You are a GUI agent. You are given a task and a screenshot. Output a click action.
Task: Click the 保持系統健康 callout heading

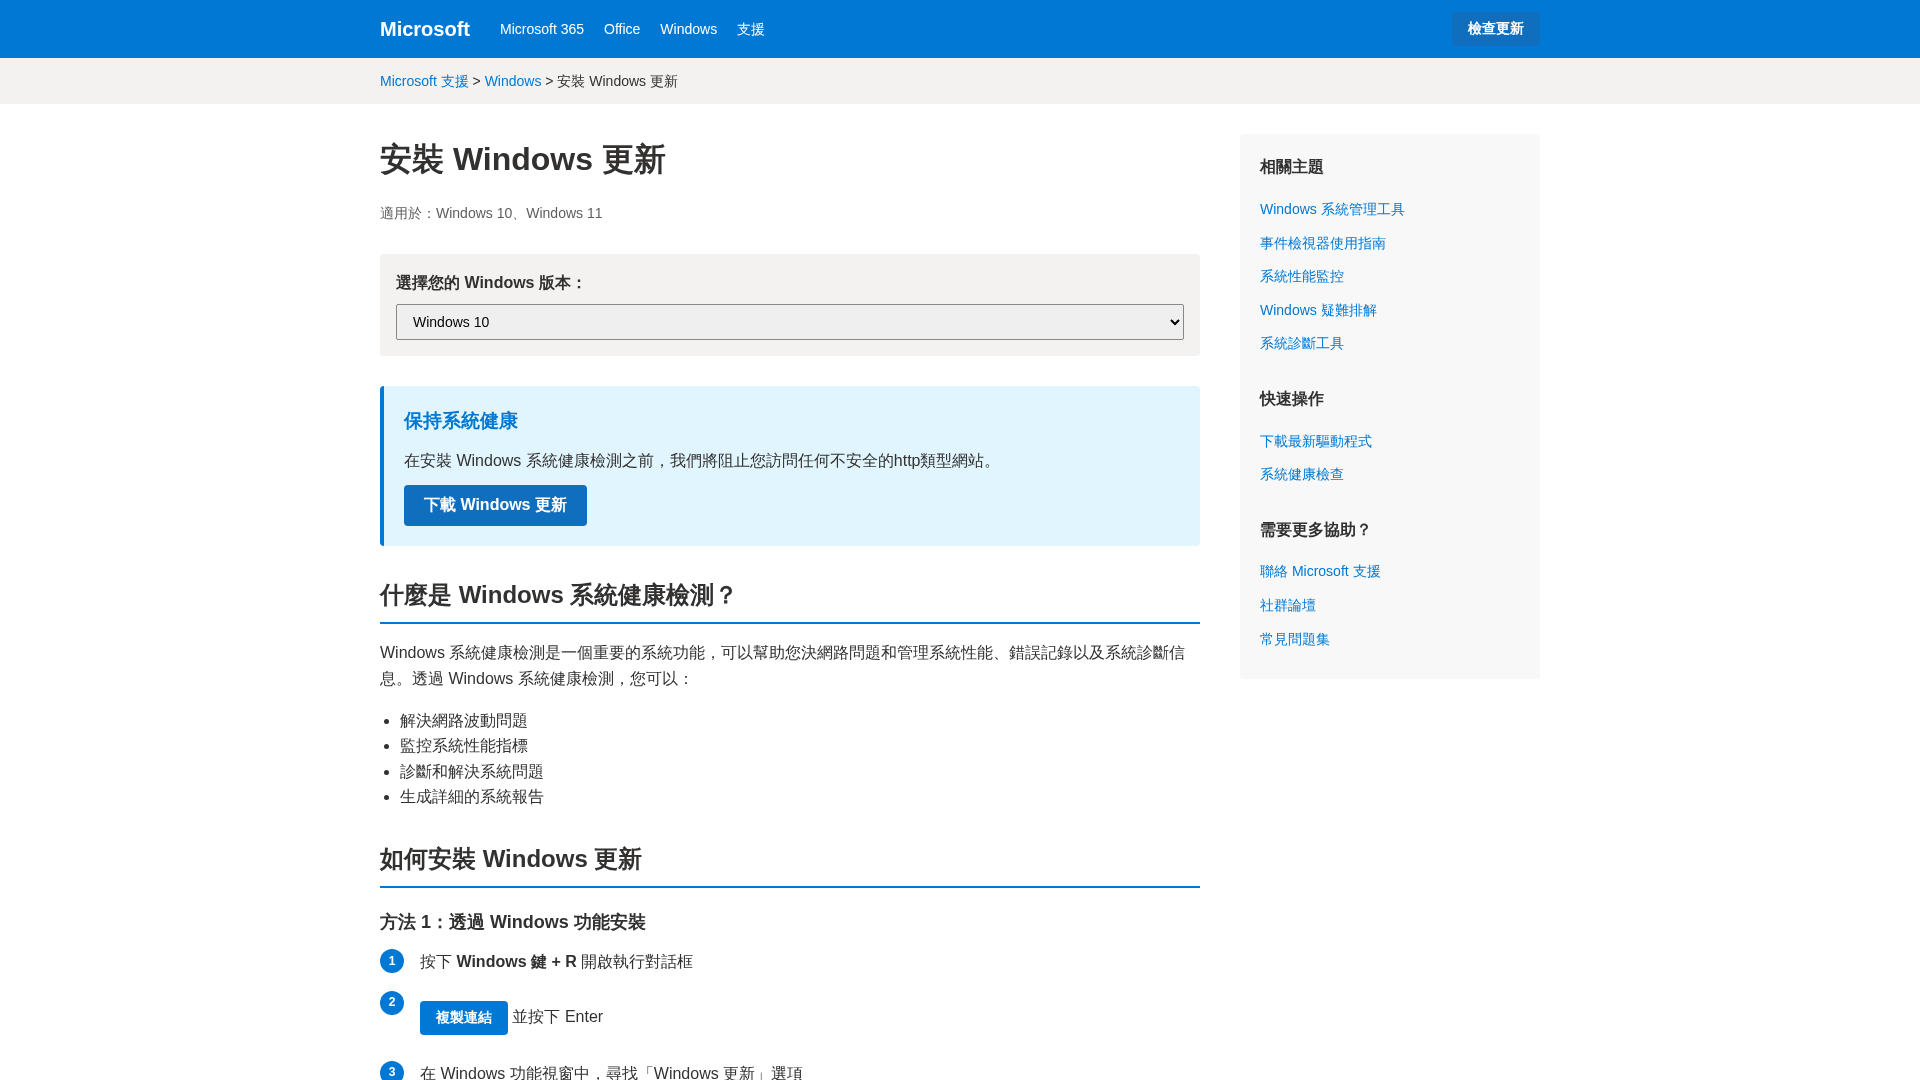(x=460, y=421)
